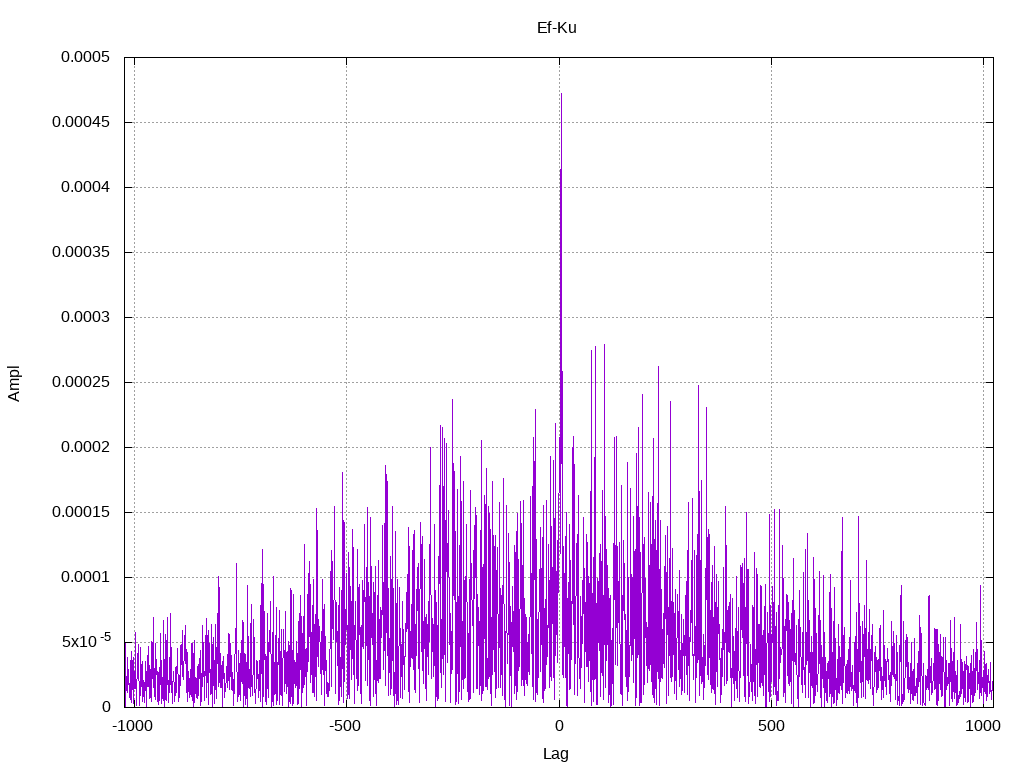The width and height of the screenshot is (1024, 768).
Task: Click the x-axis tick label -500
Action: click(345, 726)
